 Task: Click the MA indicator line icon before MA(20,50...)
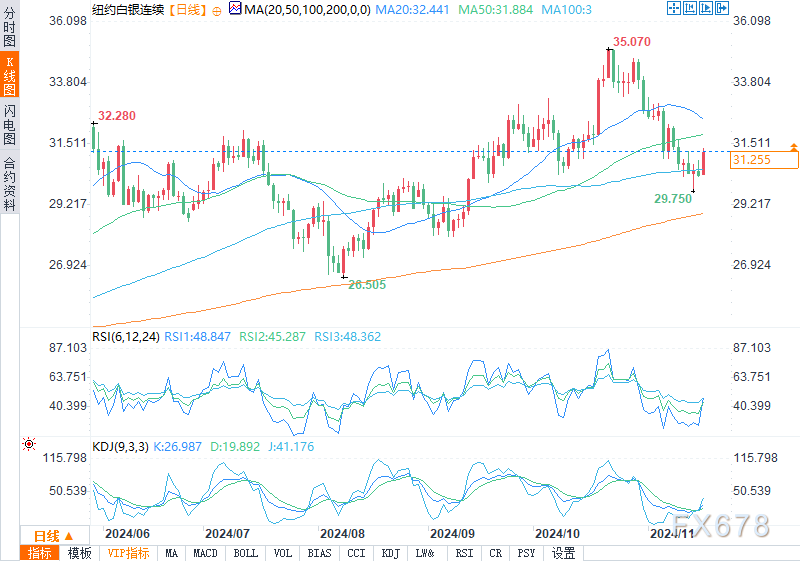235,9
